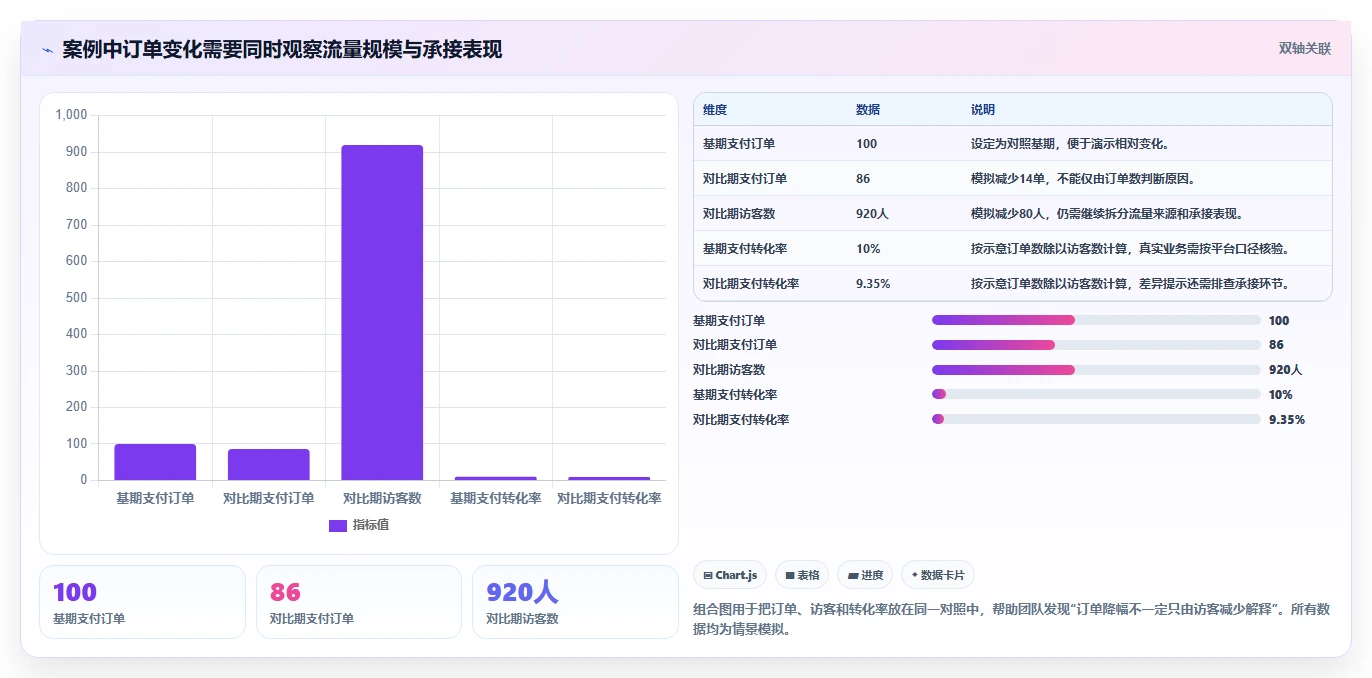Click the tallest chart bar, for 对比期访客数
1372x678 pixels.
382,312
